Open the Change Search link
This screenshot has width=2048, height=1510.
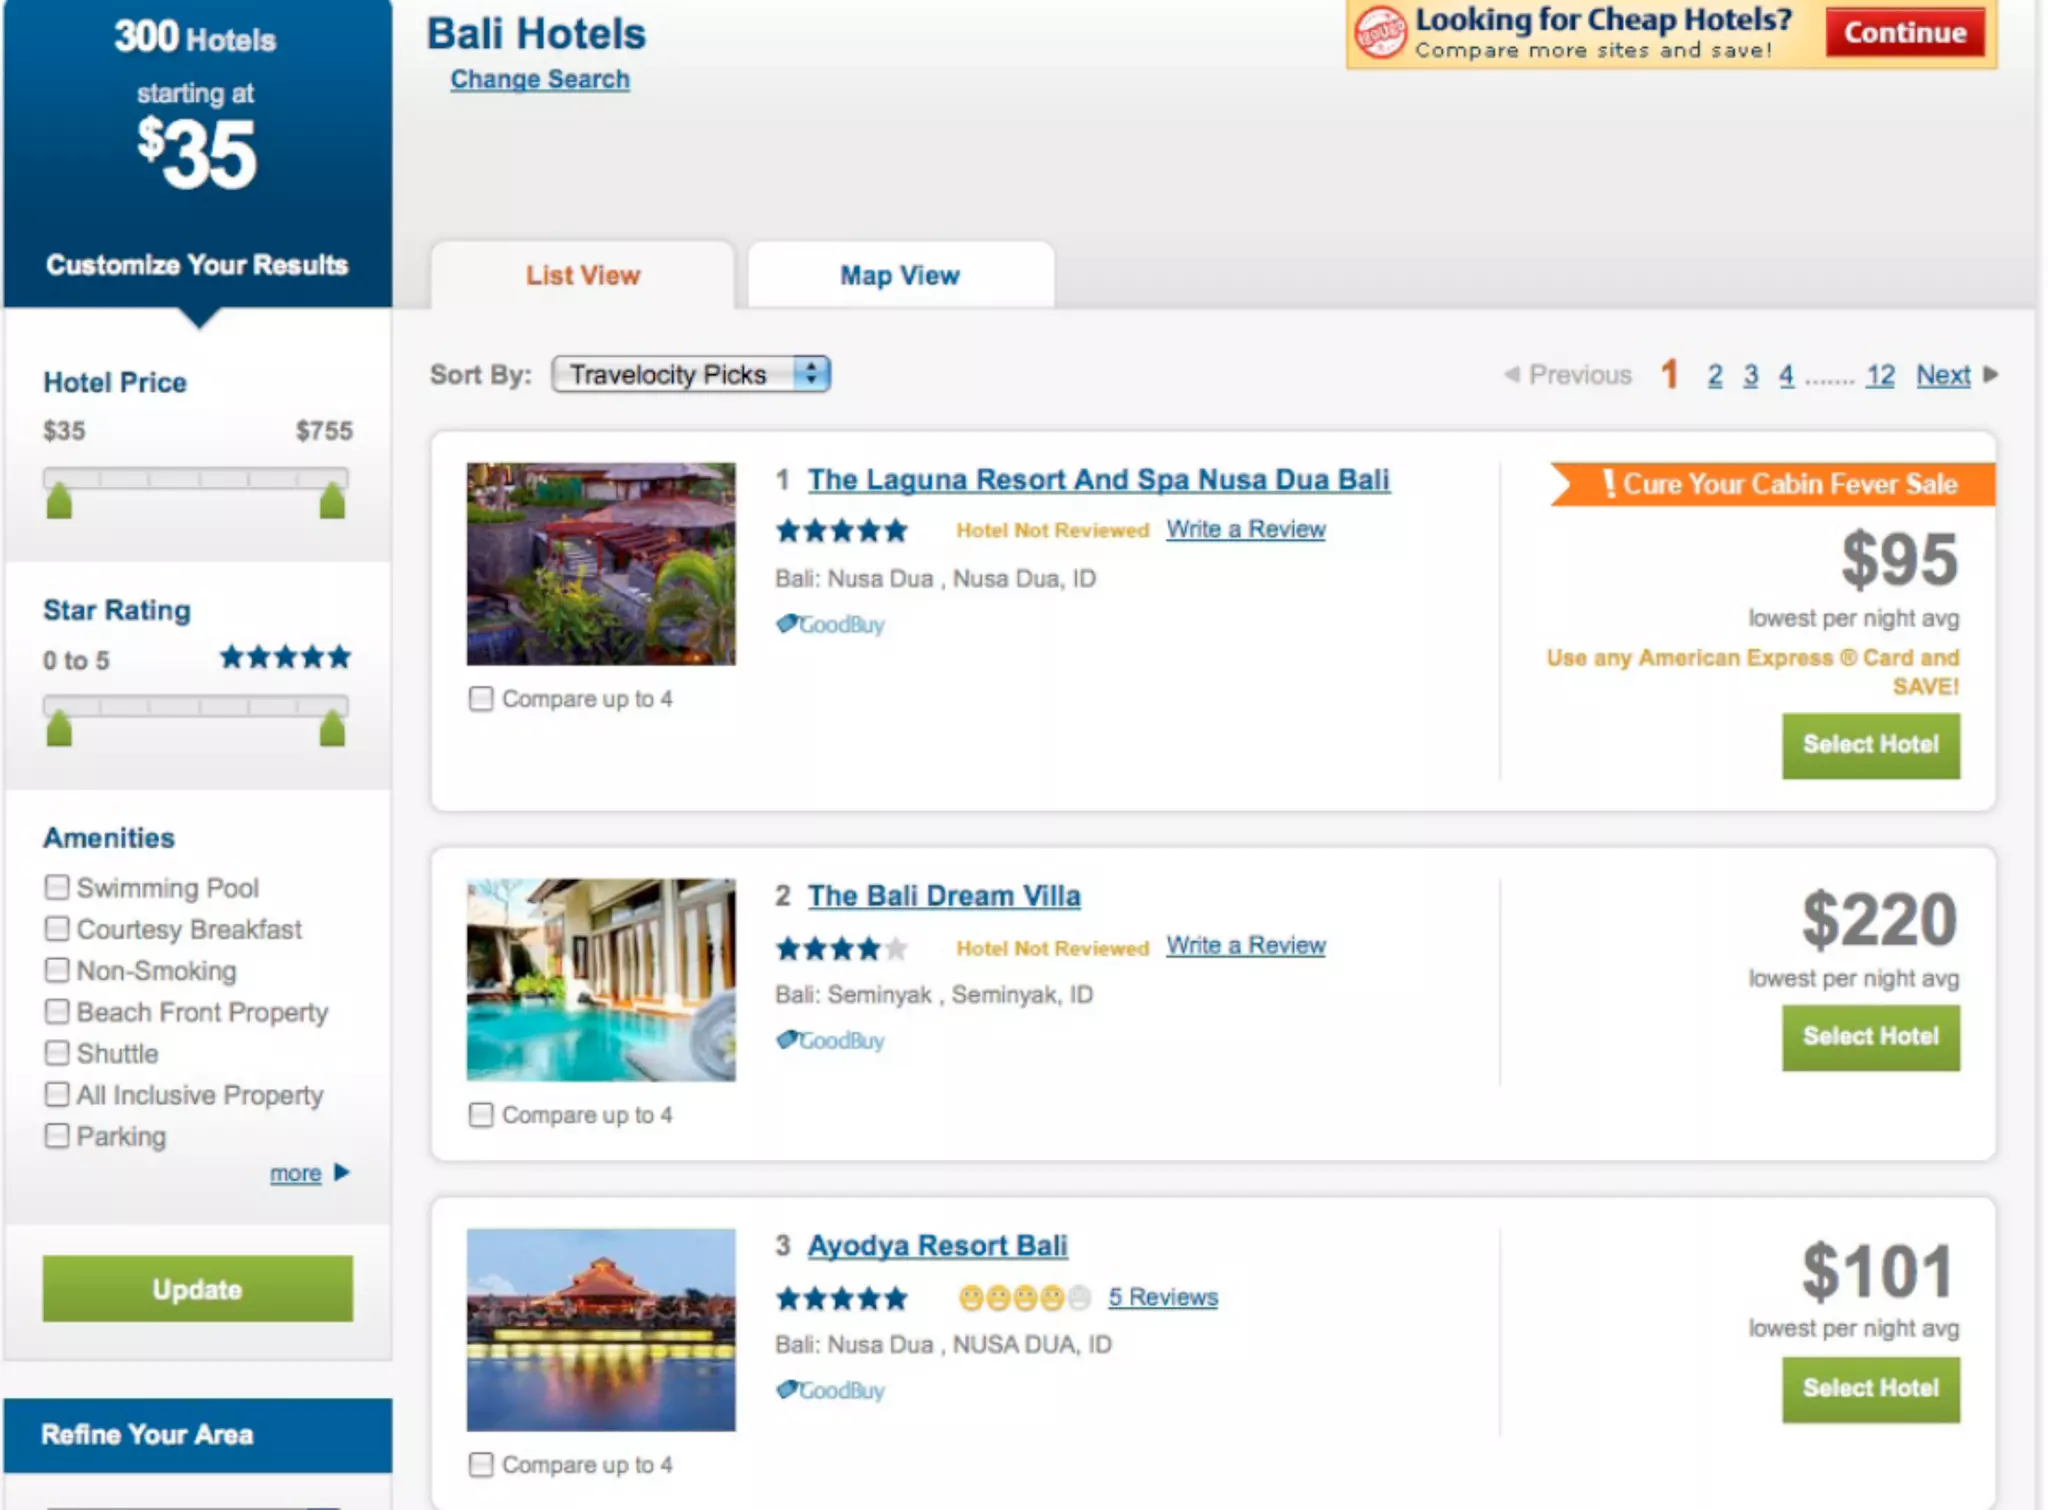[539, 80]
